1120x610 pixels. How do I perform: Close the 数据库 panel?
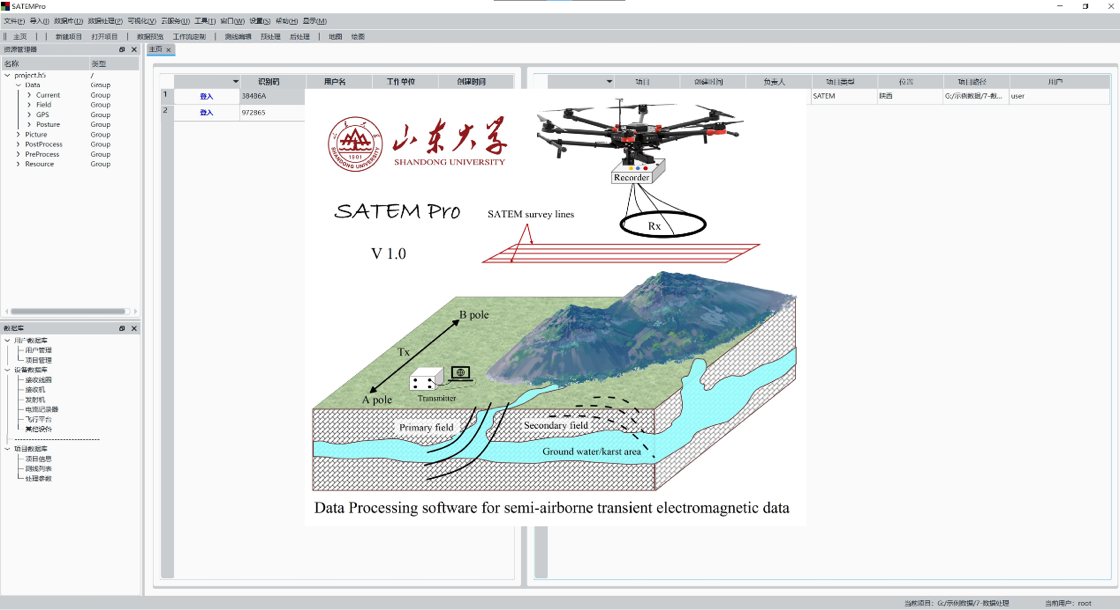tap(134, 328)
